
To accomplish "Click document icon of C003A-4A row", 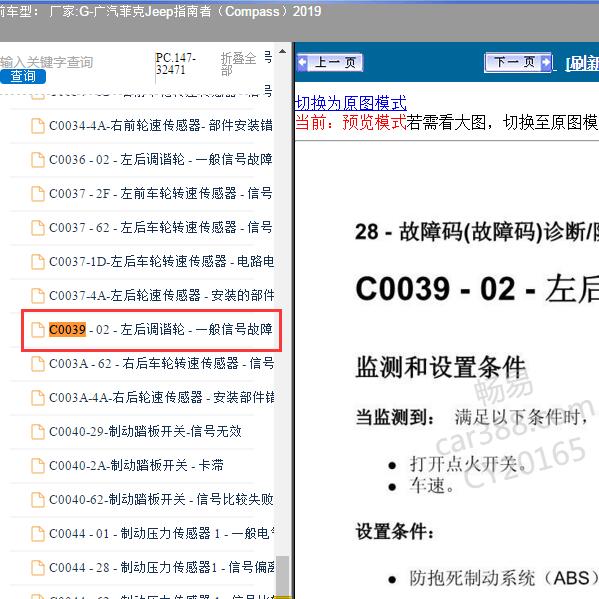I will point(37,398).
